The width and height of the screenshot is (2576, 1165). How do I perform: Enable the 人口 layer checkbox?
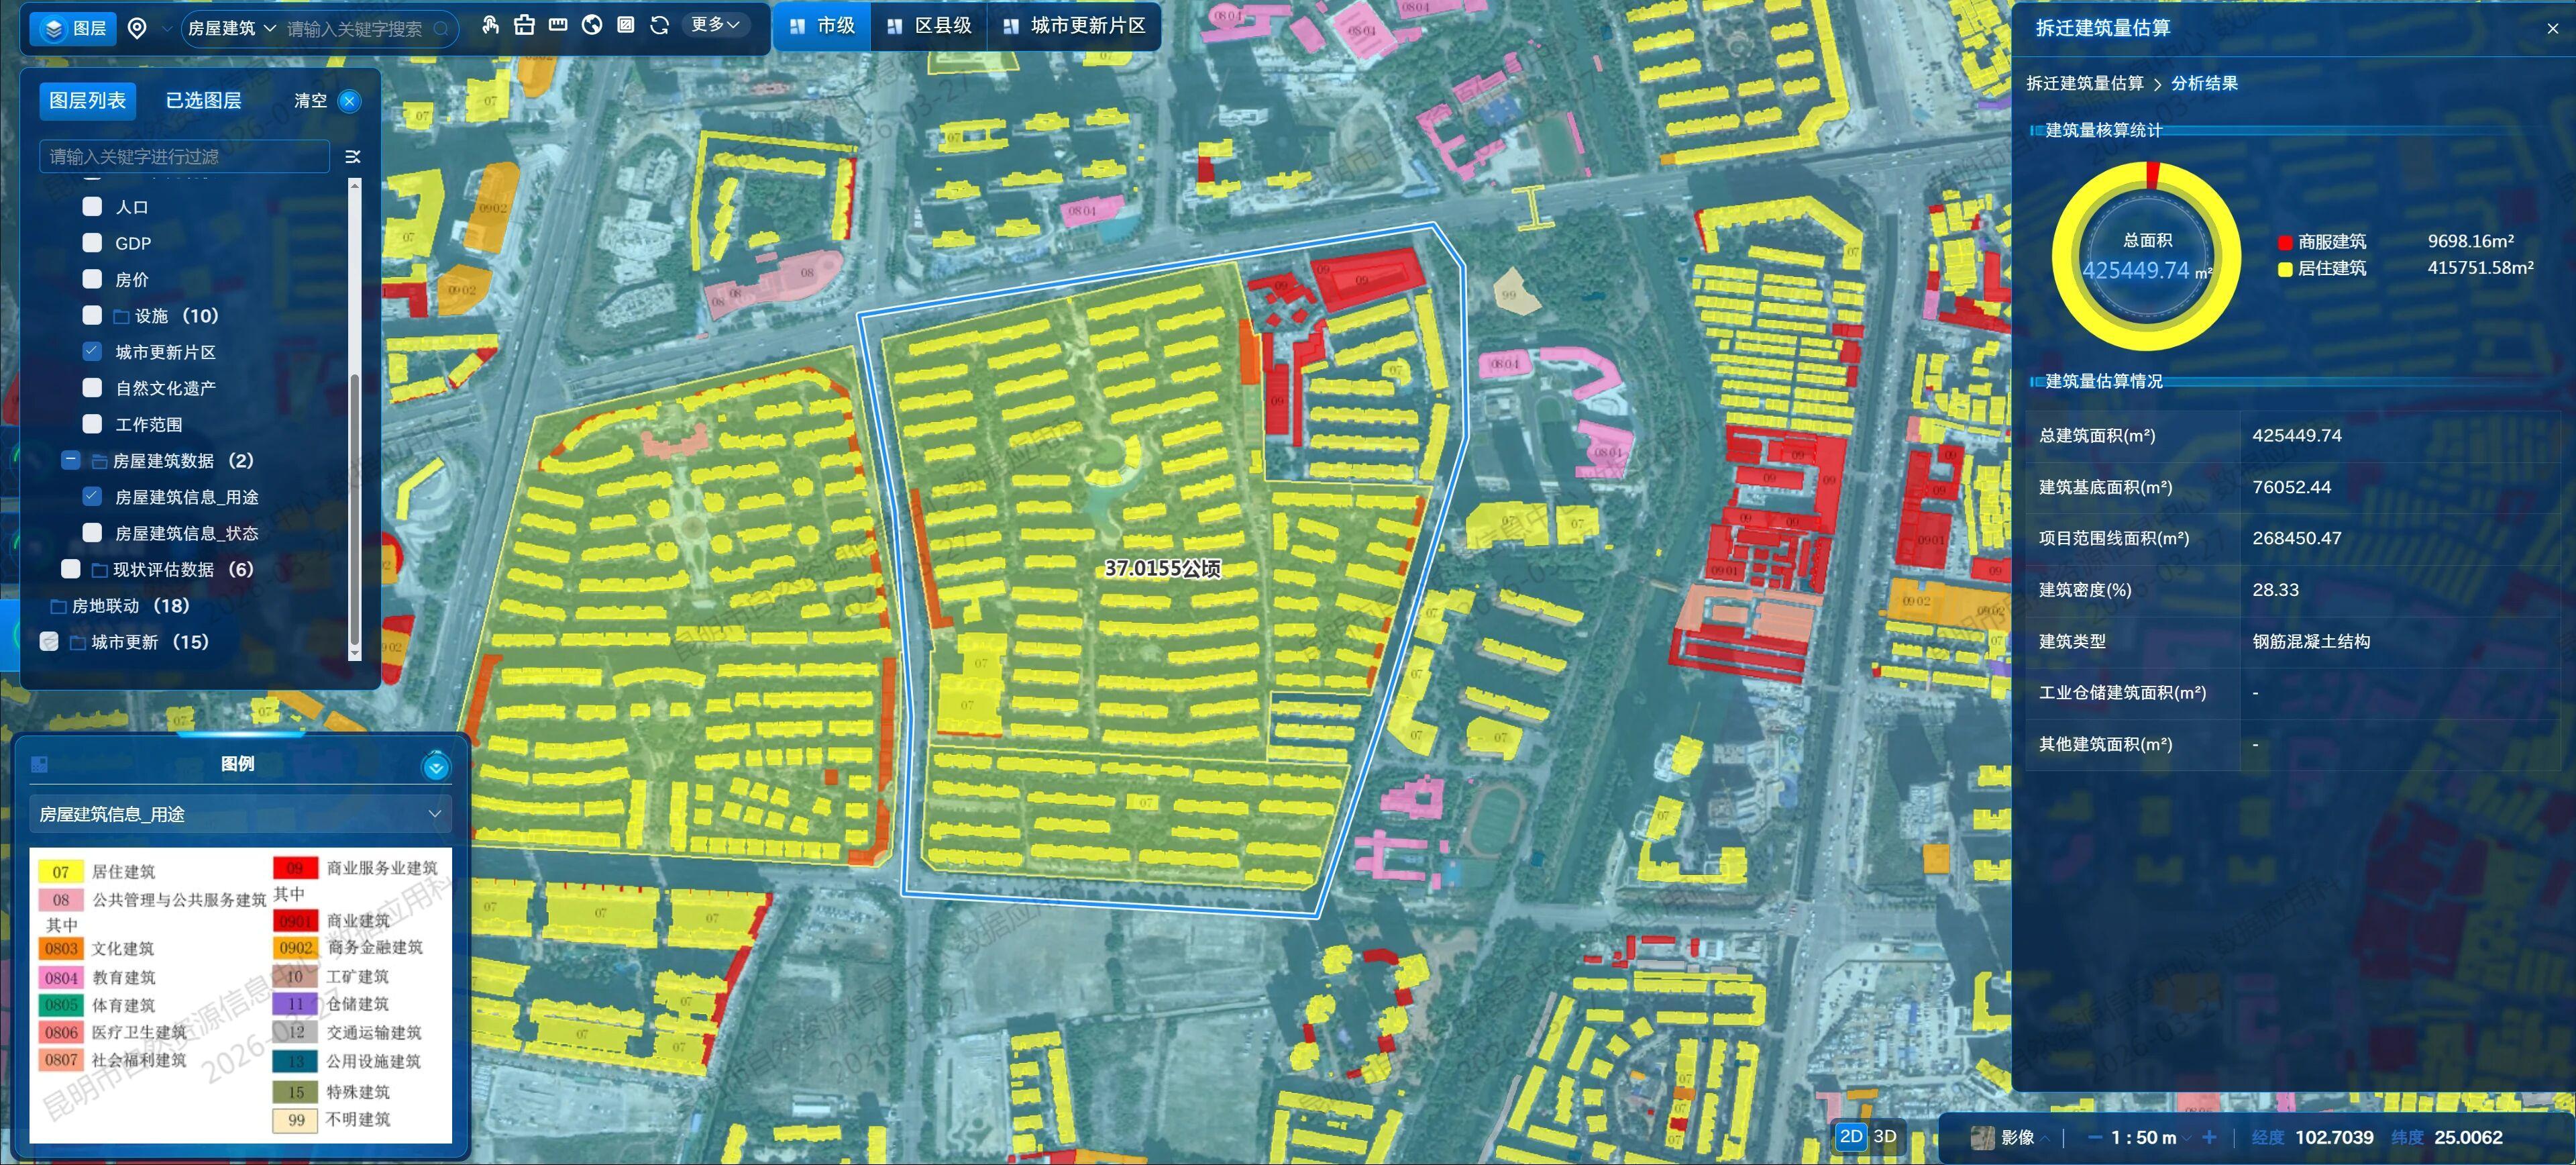point(92,206)
